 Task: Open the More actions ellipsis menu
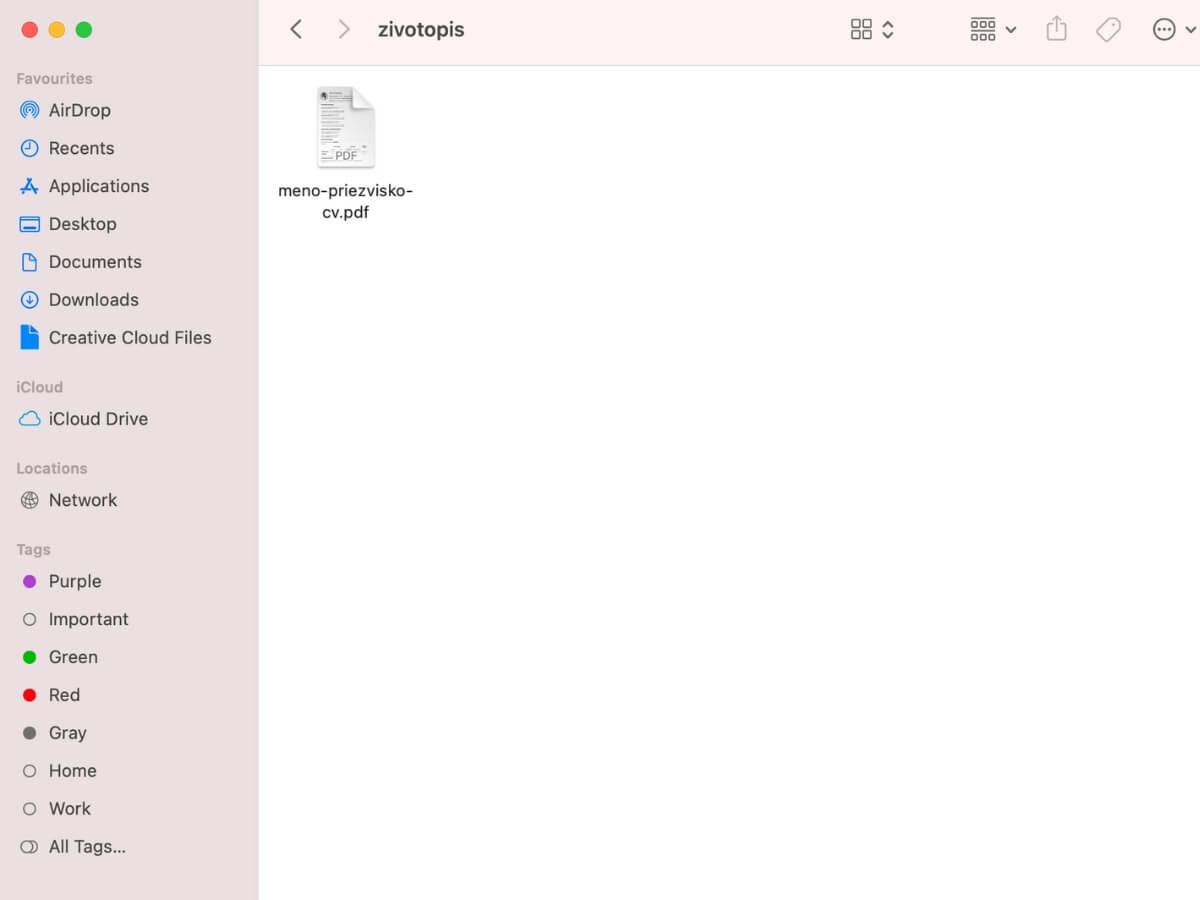pos(1164,29)
